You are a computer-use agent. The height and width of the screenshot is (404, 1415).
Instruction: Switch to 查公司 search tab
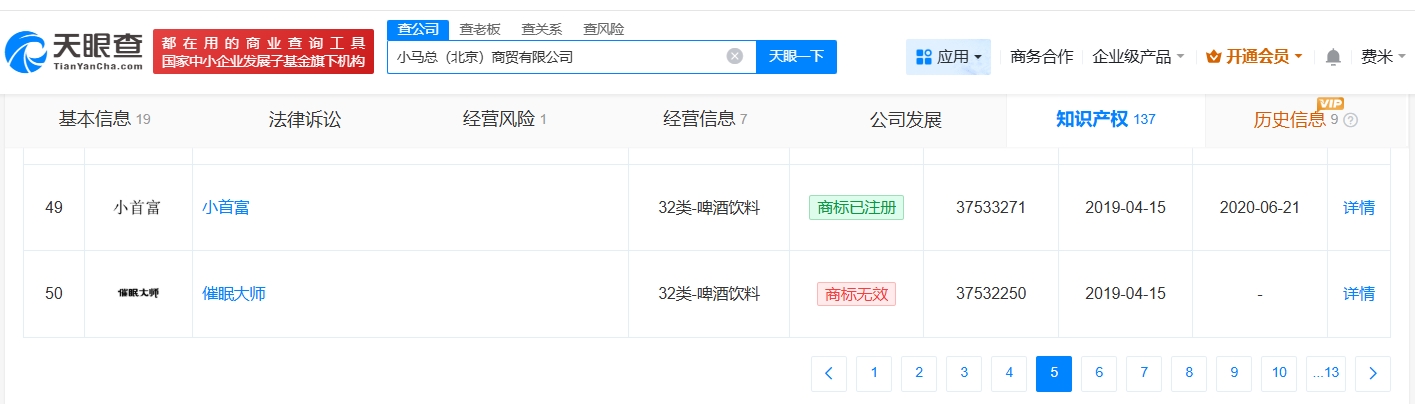pos(418,29)
